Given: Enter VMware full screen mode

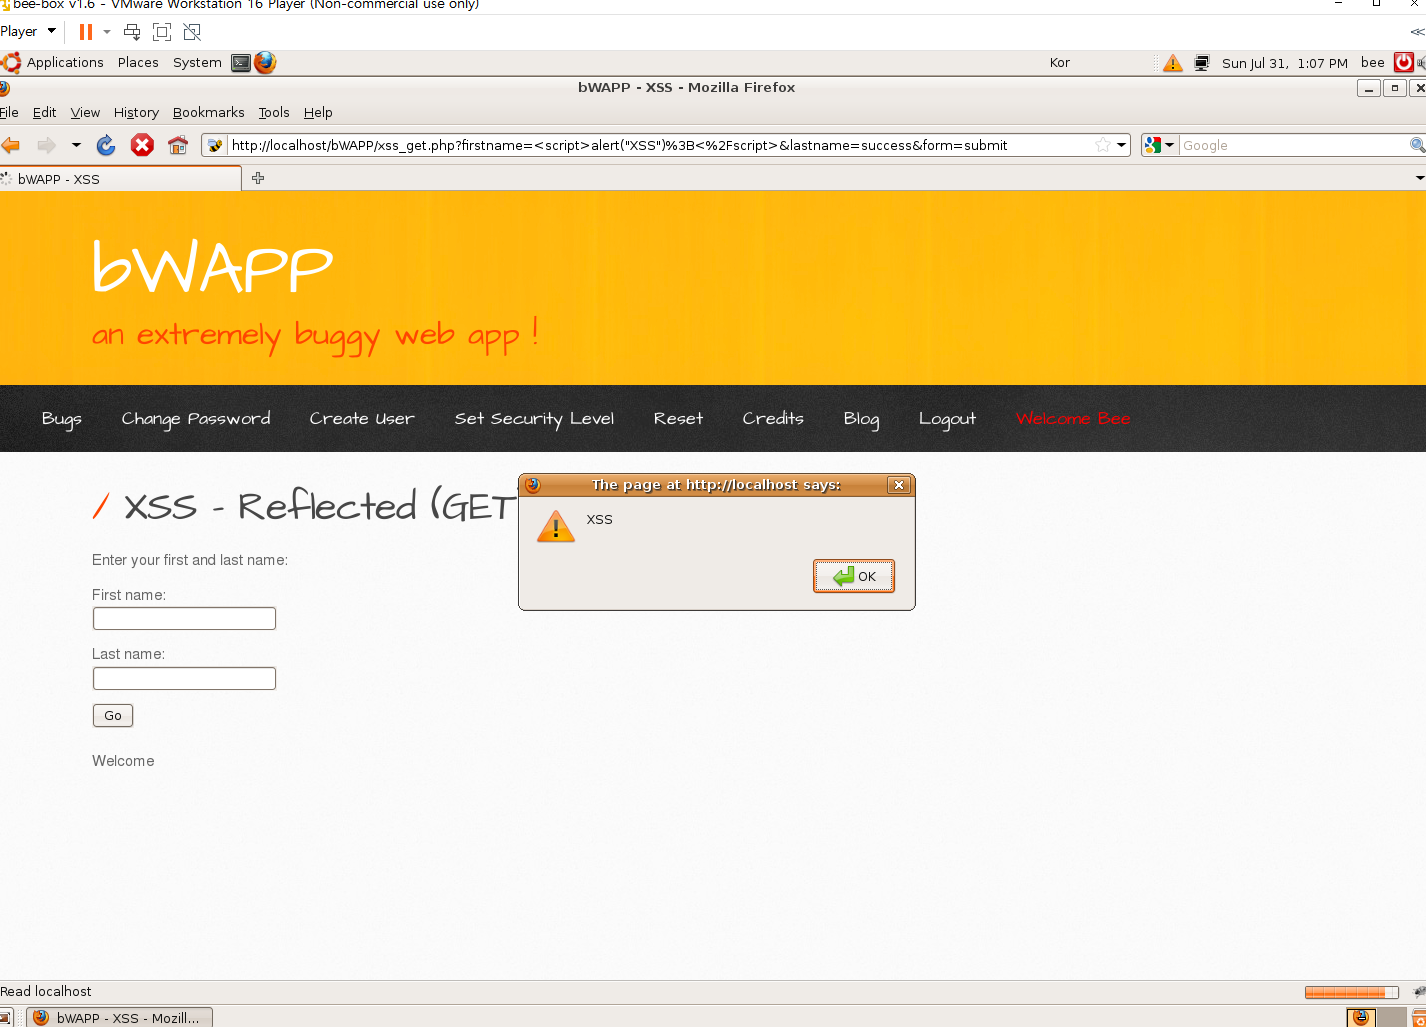Looking at the screenshot, I should click(x=162, y=32).
